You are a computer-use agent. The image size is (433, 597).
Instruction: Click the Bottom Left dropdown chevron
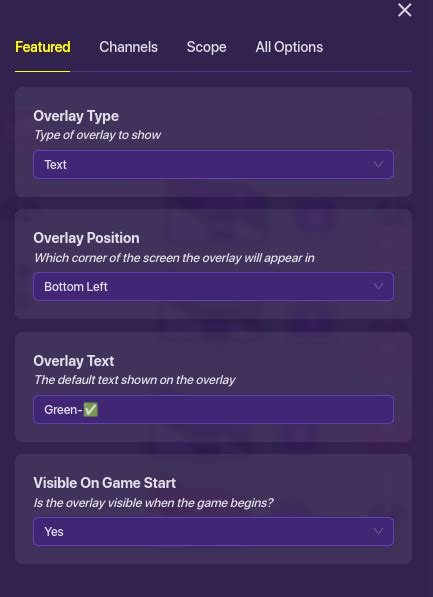click(378, 286)
